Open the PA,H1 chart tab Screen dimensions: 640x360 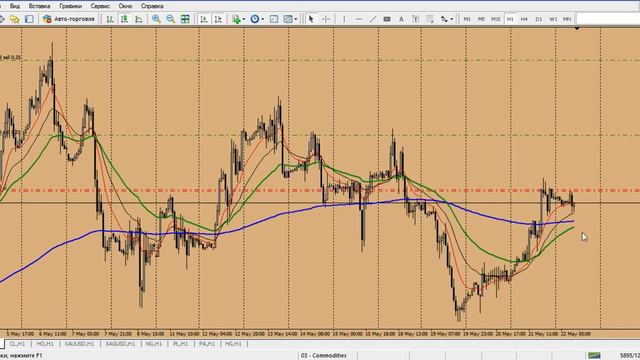(x=207, y=344)
